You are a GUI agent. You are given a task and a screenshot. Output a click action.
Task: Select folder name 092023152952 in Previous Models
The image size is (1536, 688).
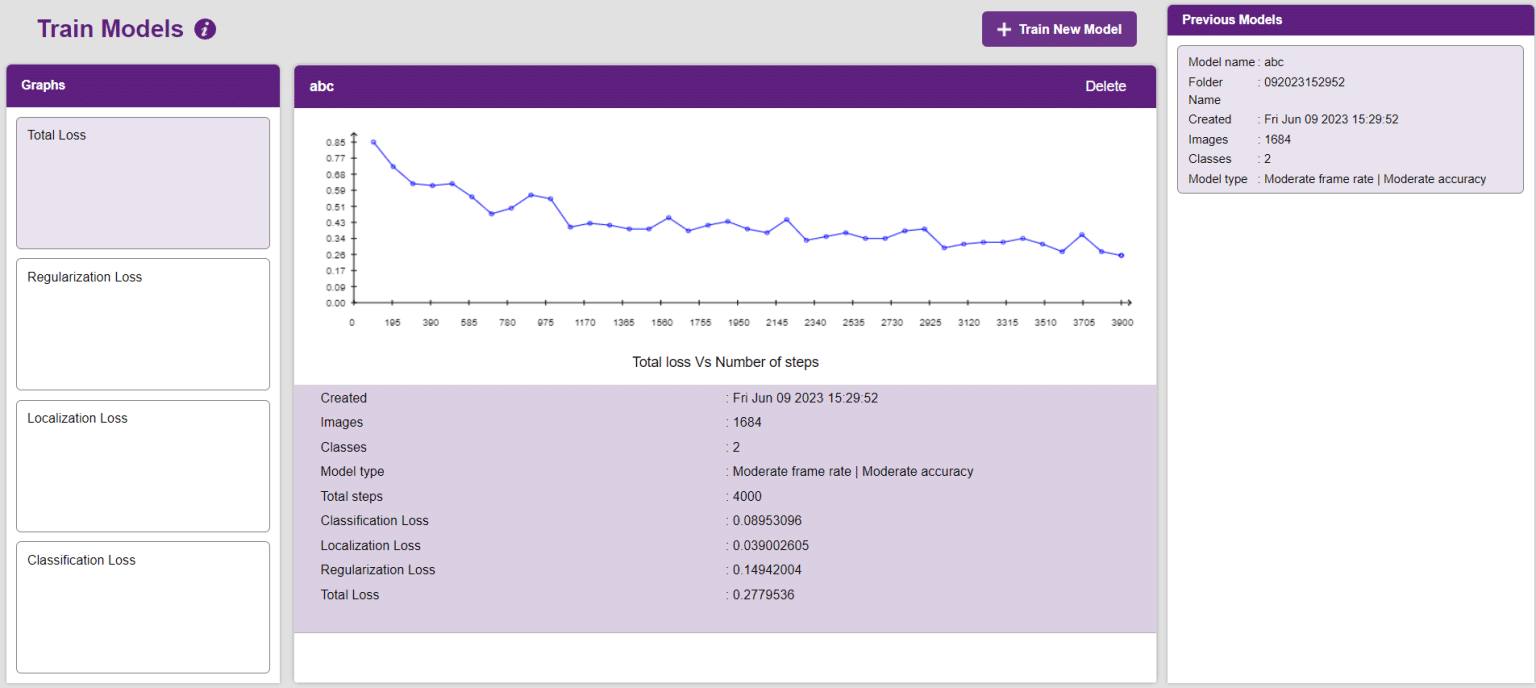(x=1303, y=82)
